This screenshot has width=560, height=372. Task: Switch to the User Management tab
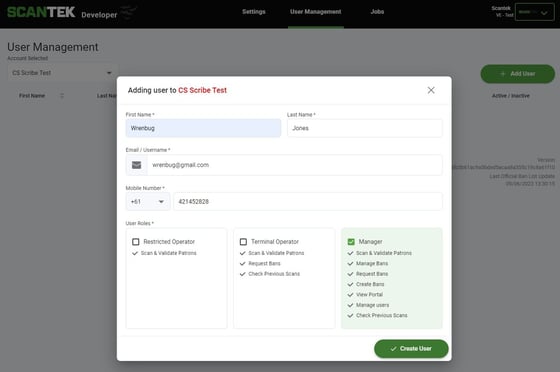tap(316, 12)
